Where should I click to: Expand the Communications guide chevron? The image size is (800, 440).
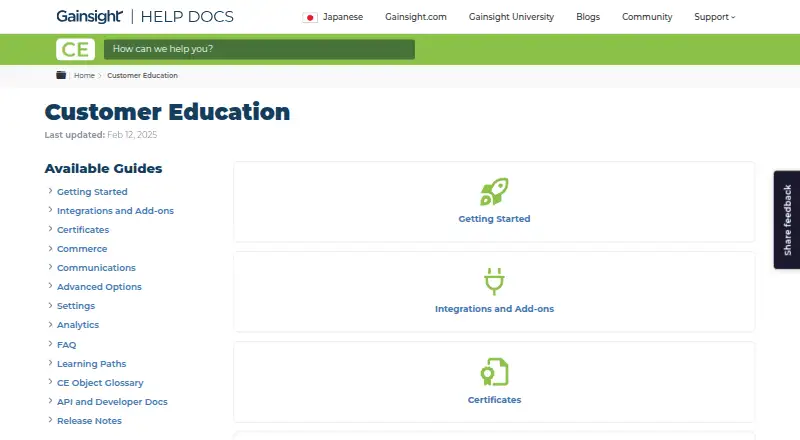coord(50,267)
